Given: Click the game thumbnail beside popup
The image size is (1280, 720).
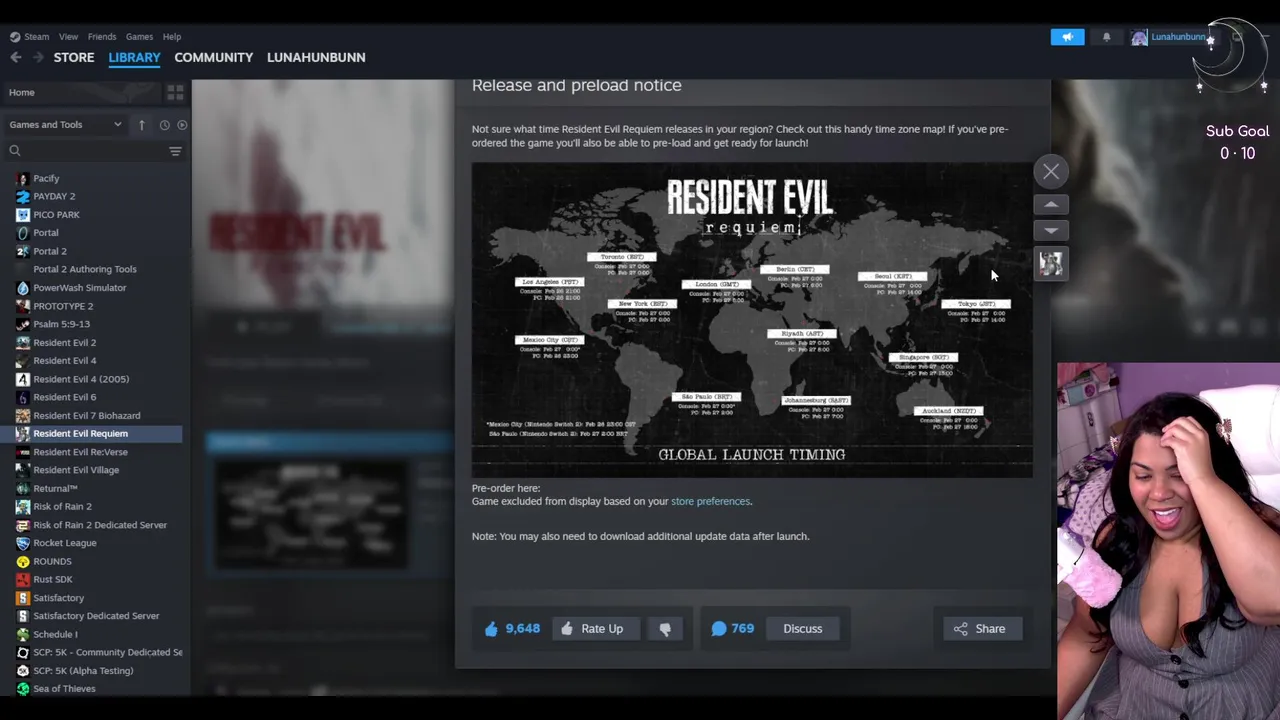Looking at the screenshot, I should tap(1051, 263).
